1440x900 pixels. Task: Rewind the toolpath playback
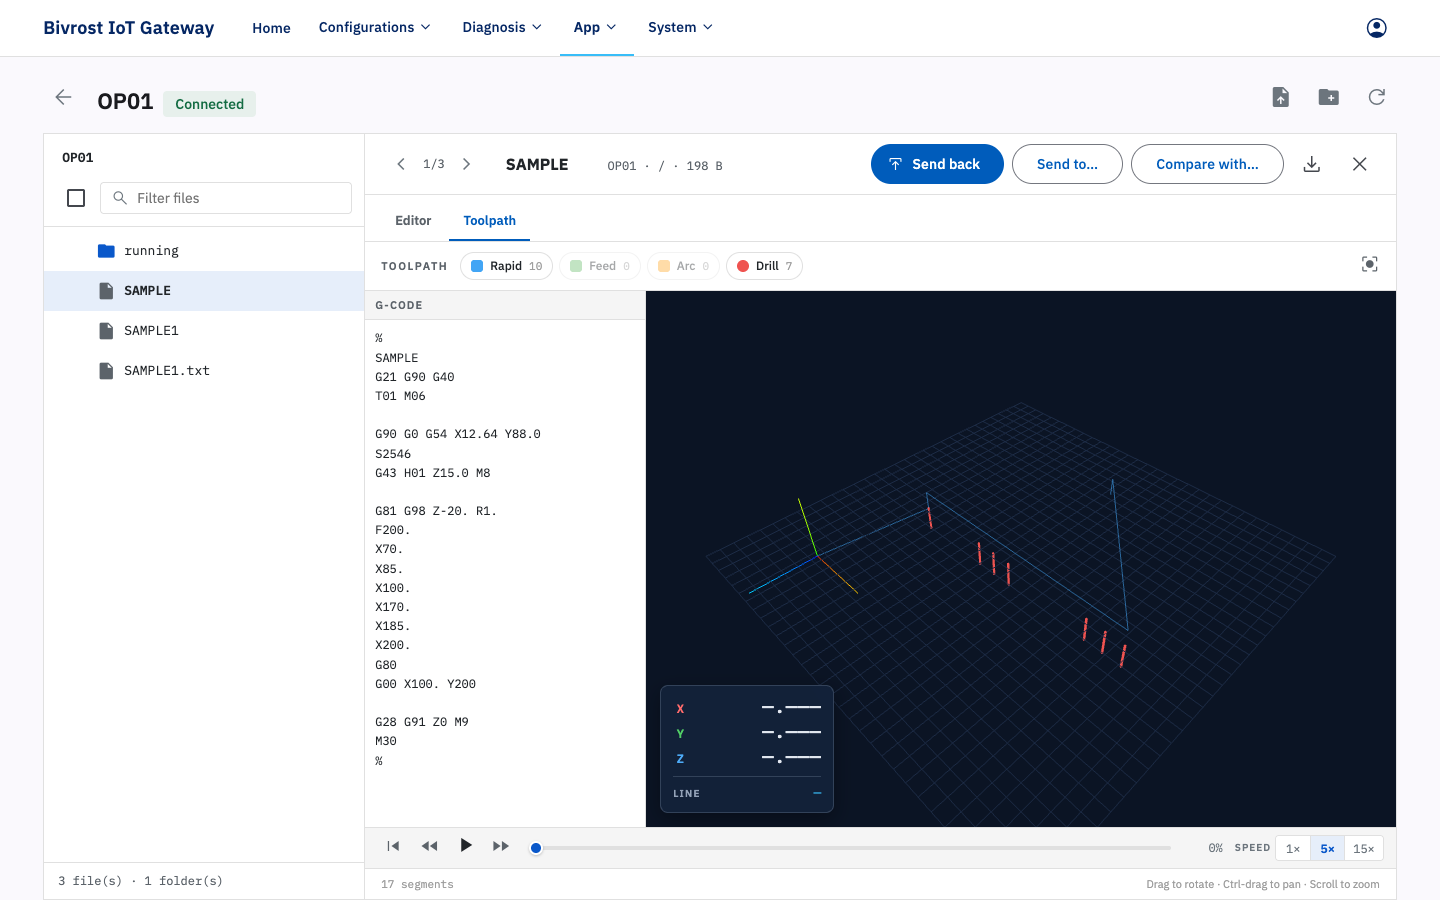[x=429, y=846]
